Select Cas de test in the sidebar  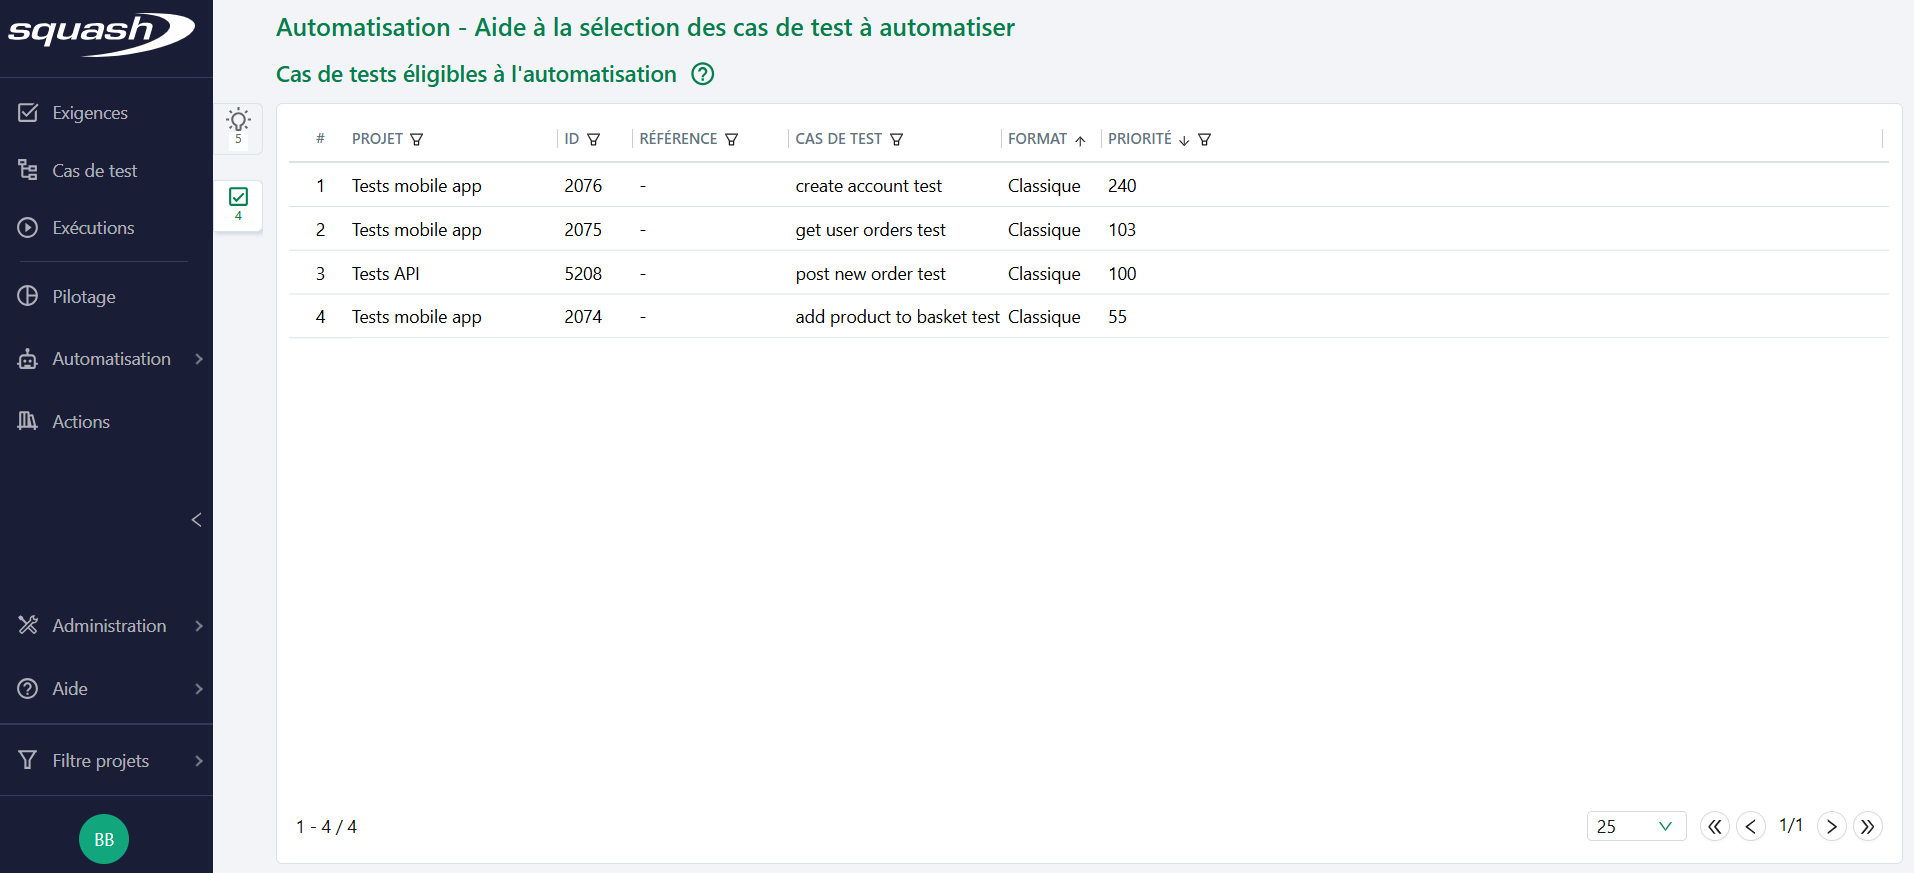(x=95, y=171)
